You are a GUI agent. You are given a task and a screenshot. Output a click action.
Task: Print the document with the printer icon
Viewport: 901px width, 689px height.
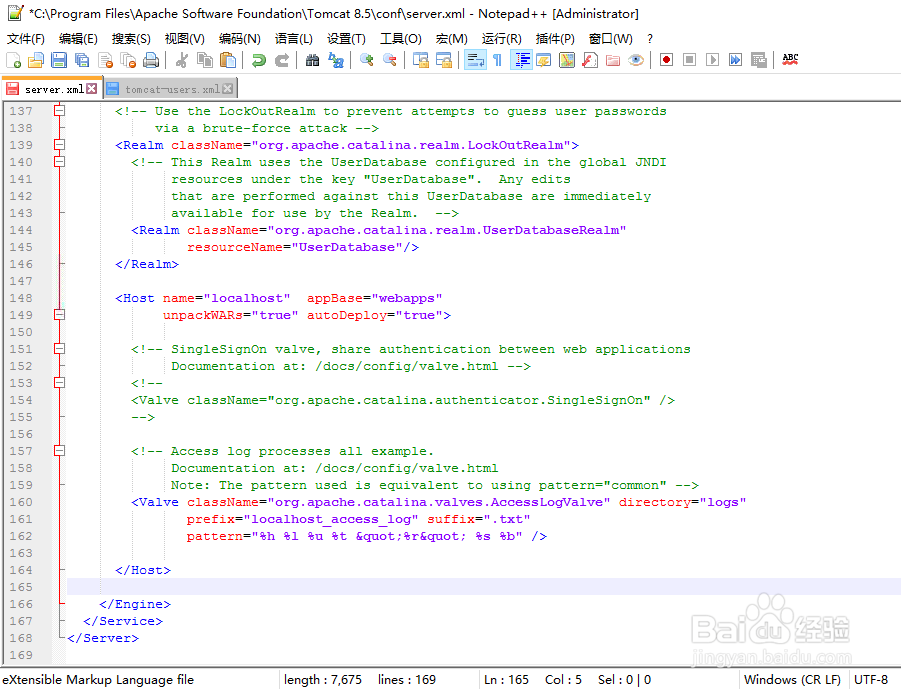(151, 60)
